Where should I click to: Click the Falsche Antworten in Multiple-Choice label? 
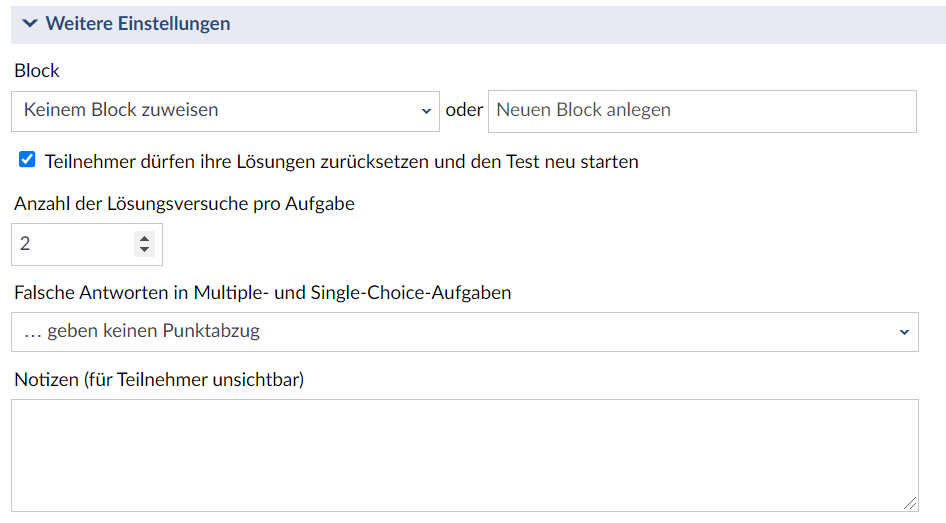coord(262,293)
